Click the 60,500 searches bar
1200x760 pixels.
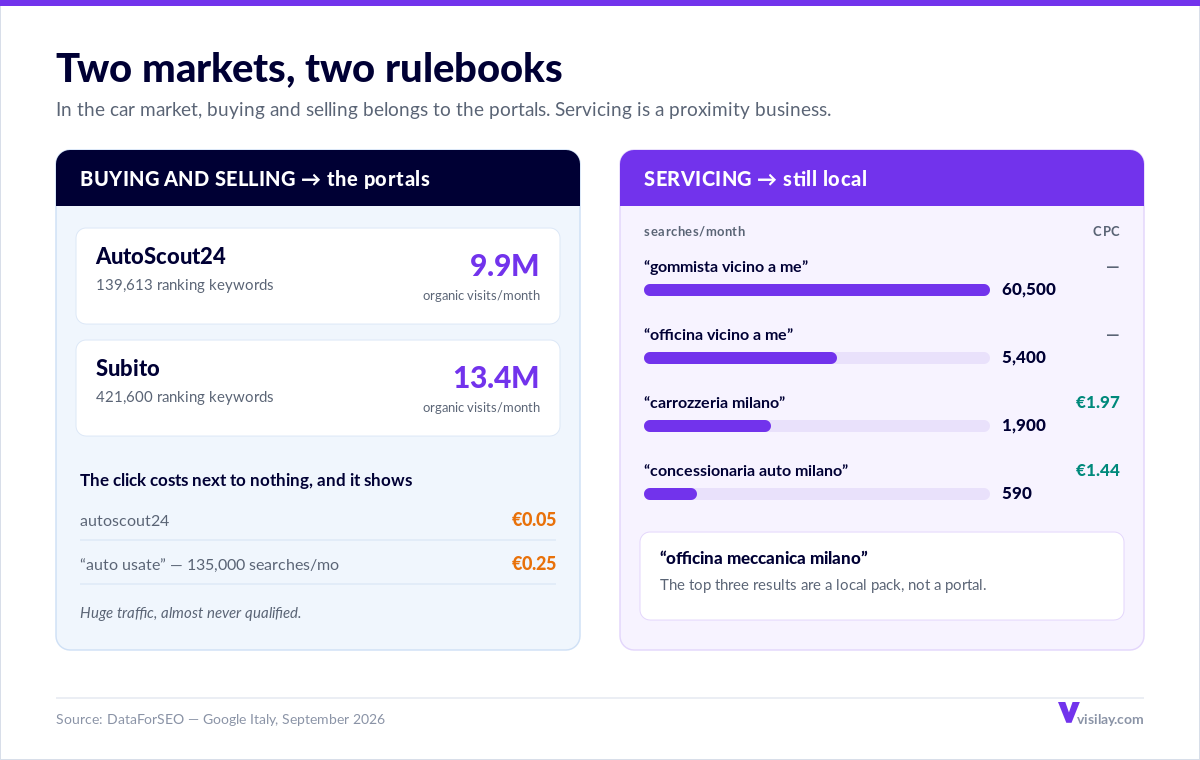[817, 290]
